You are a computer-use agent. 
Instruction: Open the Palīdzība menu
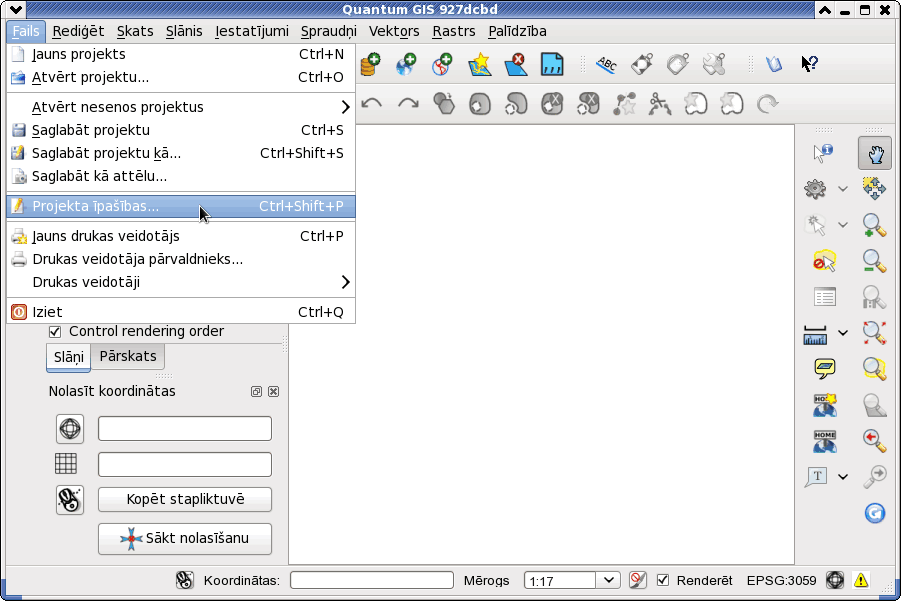coord(517,31)
